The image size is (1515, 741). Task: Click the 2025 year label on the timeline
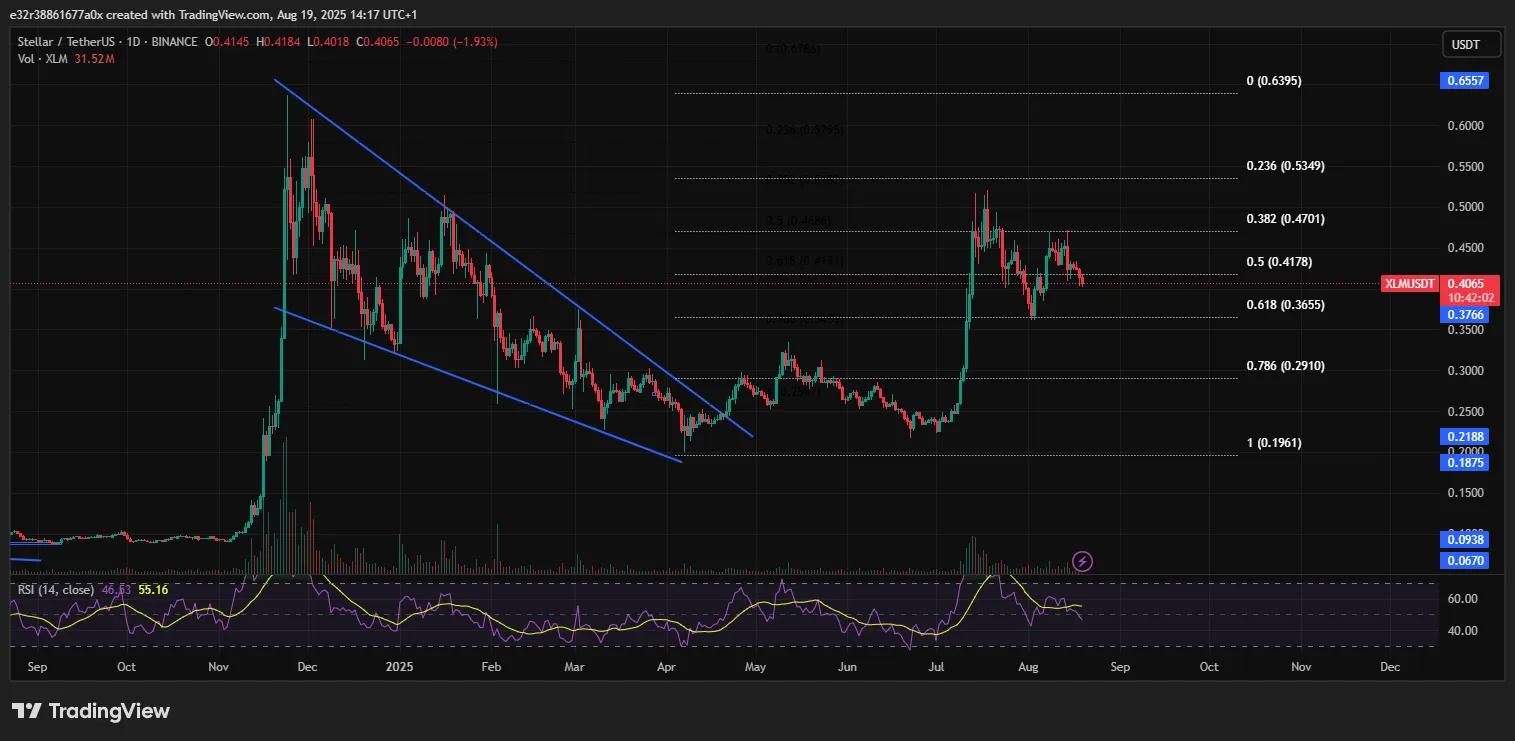pos(400,666)
